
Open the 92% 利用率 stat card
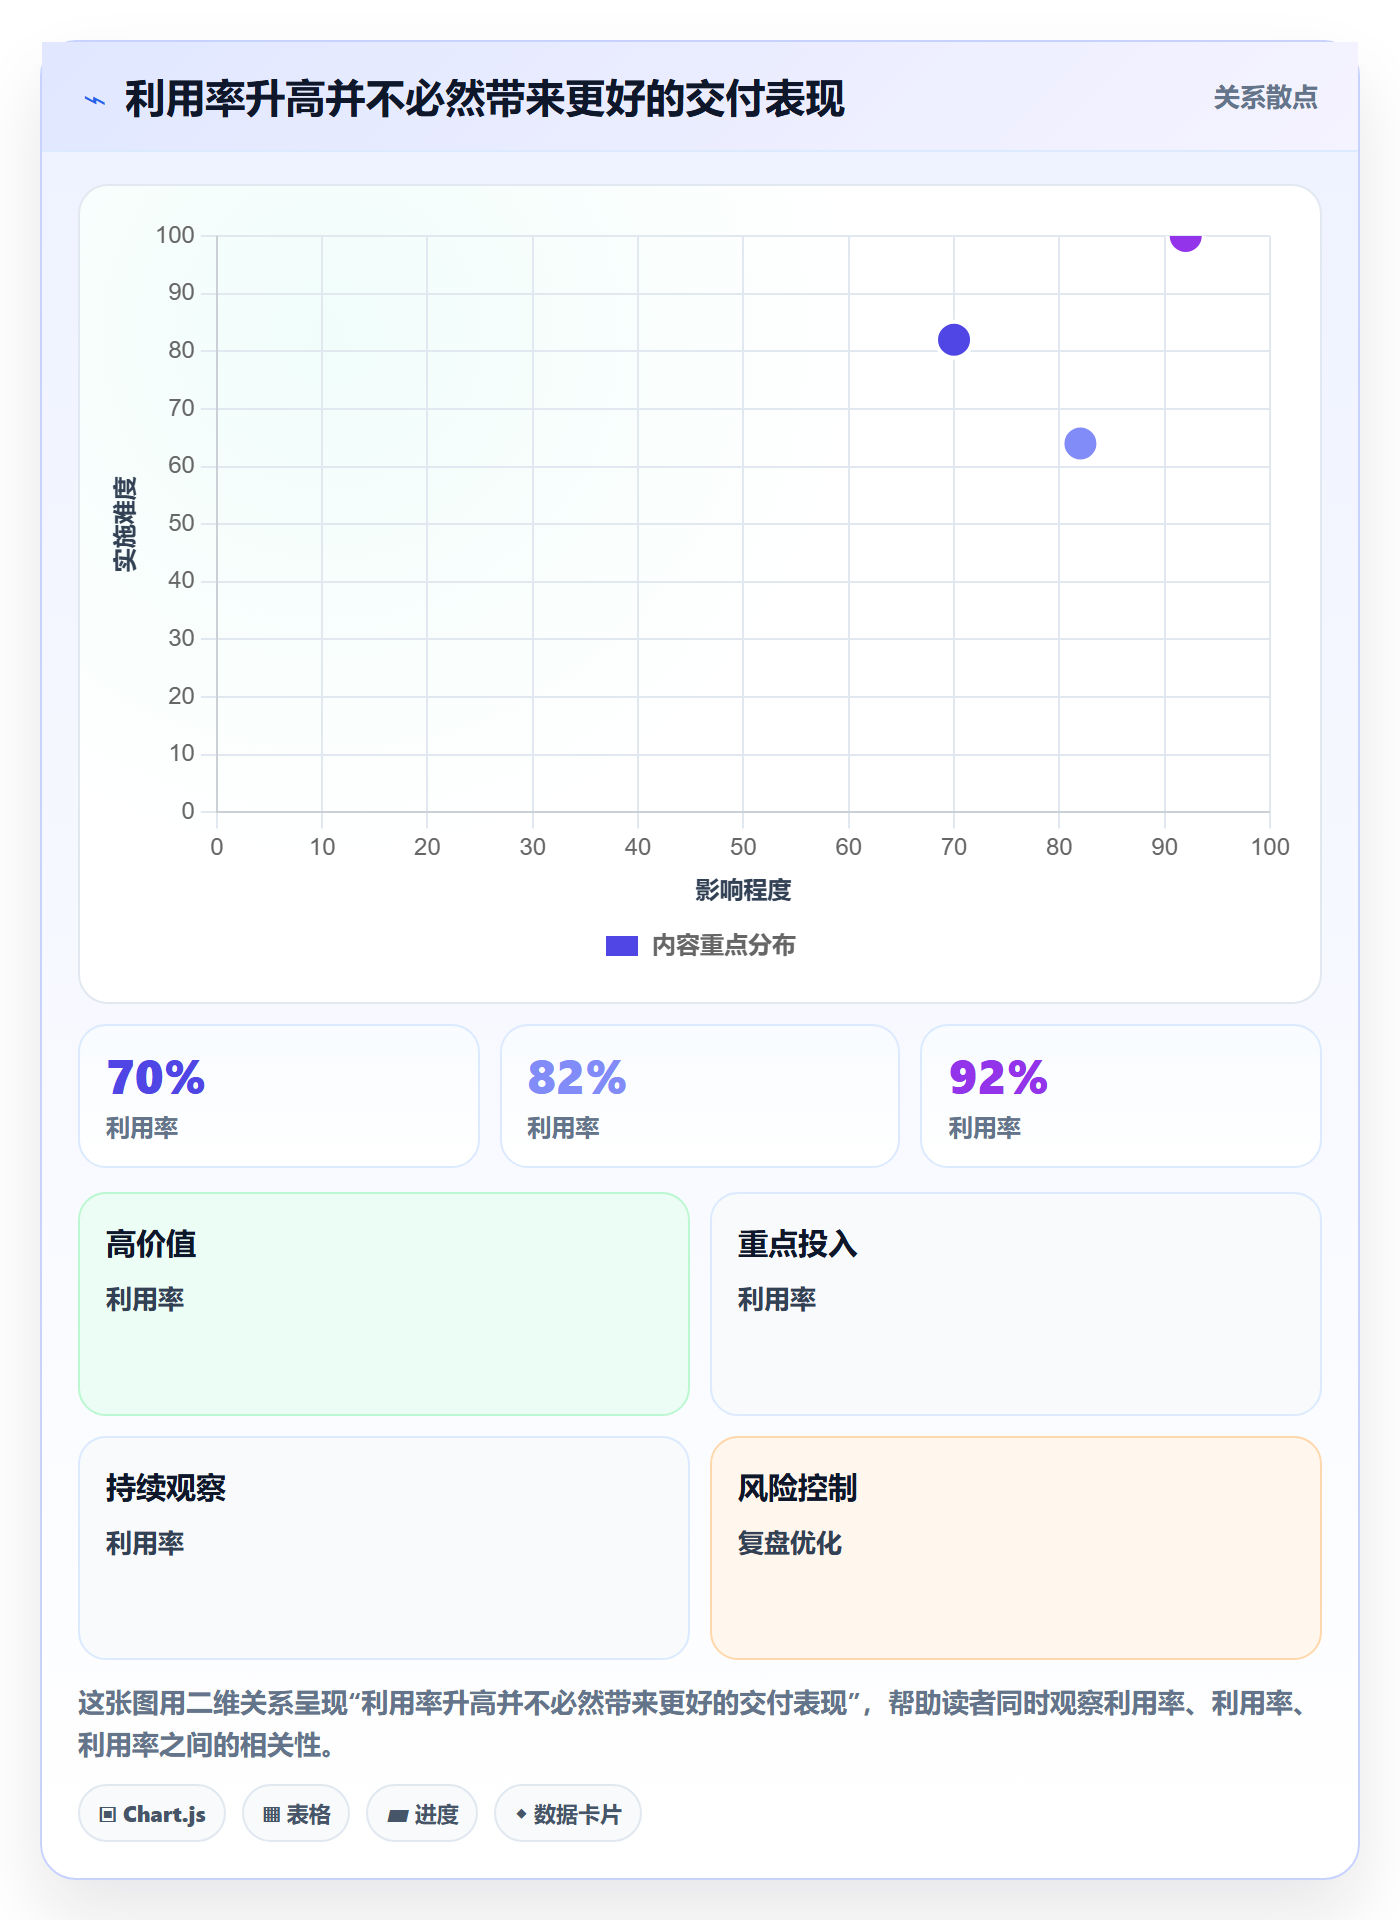(x=1121, y=1096)
